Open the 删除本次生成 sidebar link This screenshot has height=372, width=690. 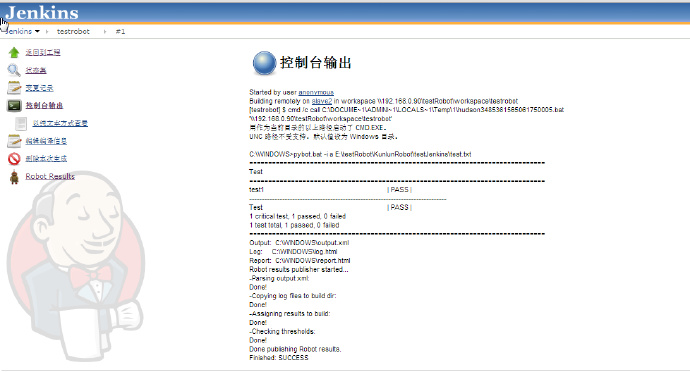(46, 158)
